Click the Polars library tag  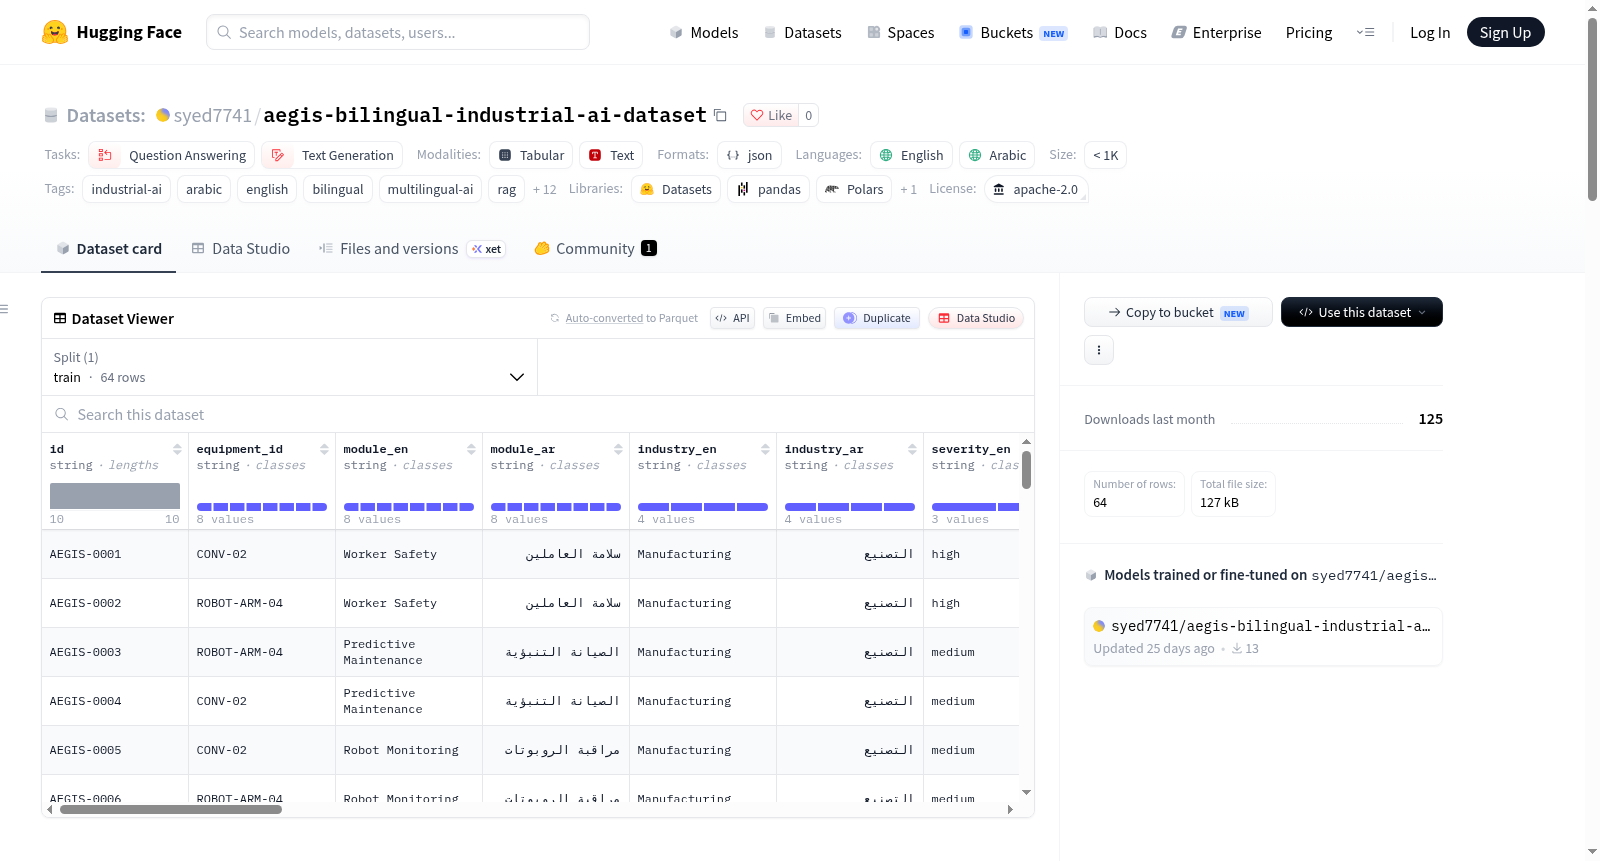coord(854,189)
